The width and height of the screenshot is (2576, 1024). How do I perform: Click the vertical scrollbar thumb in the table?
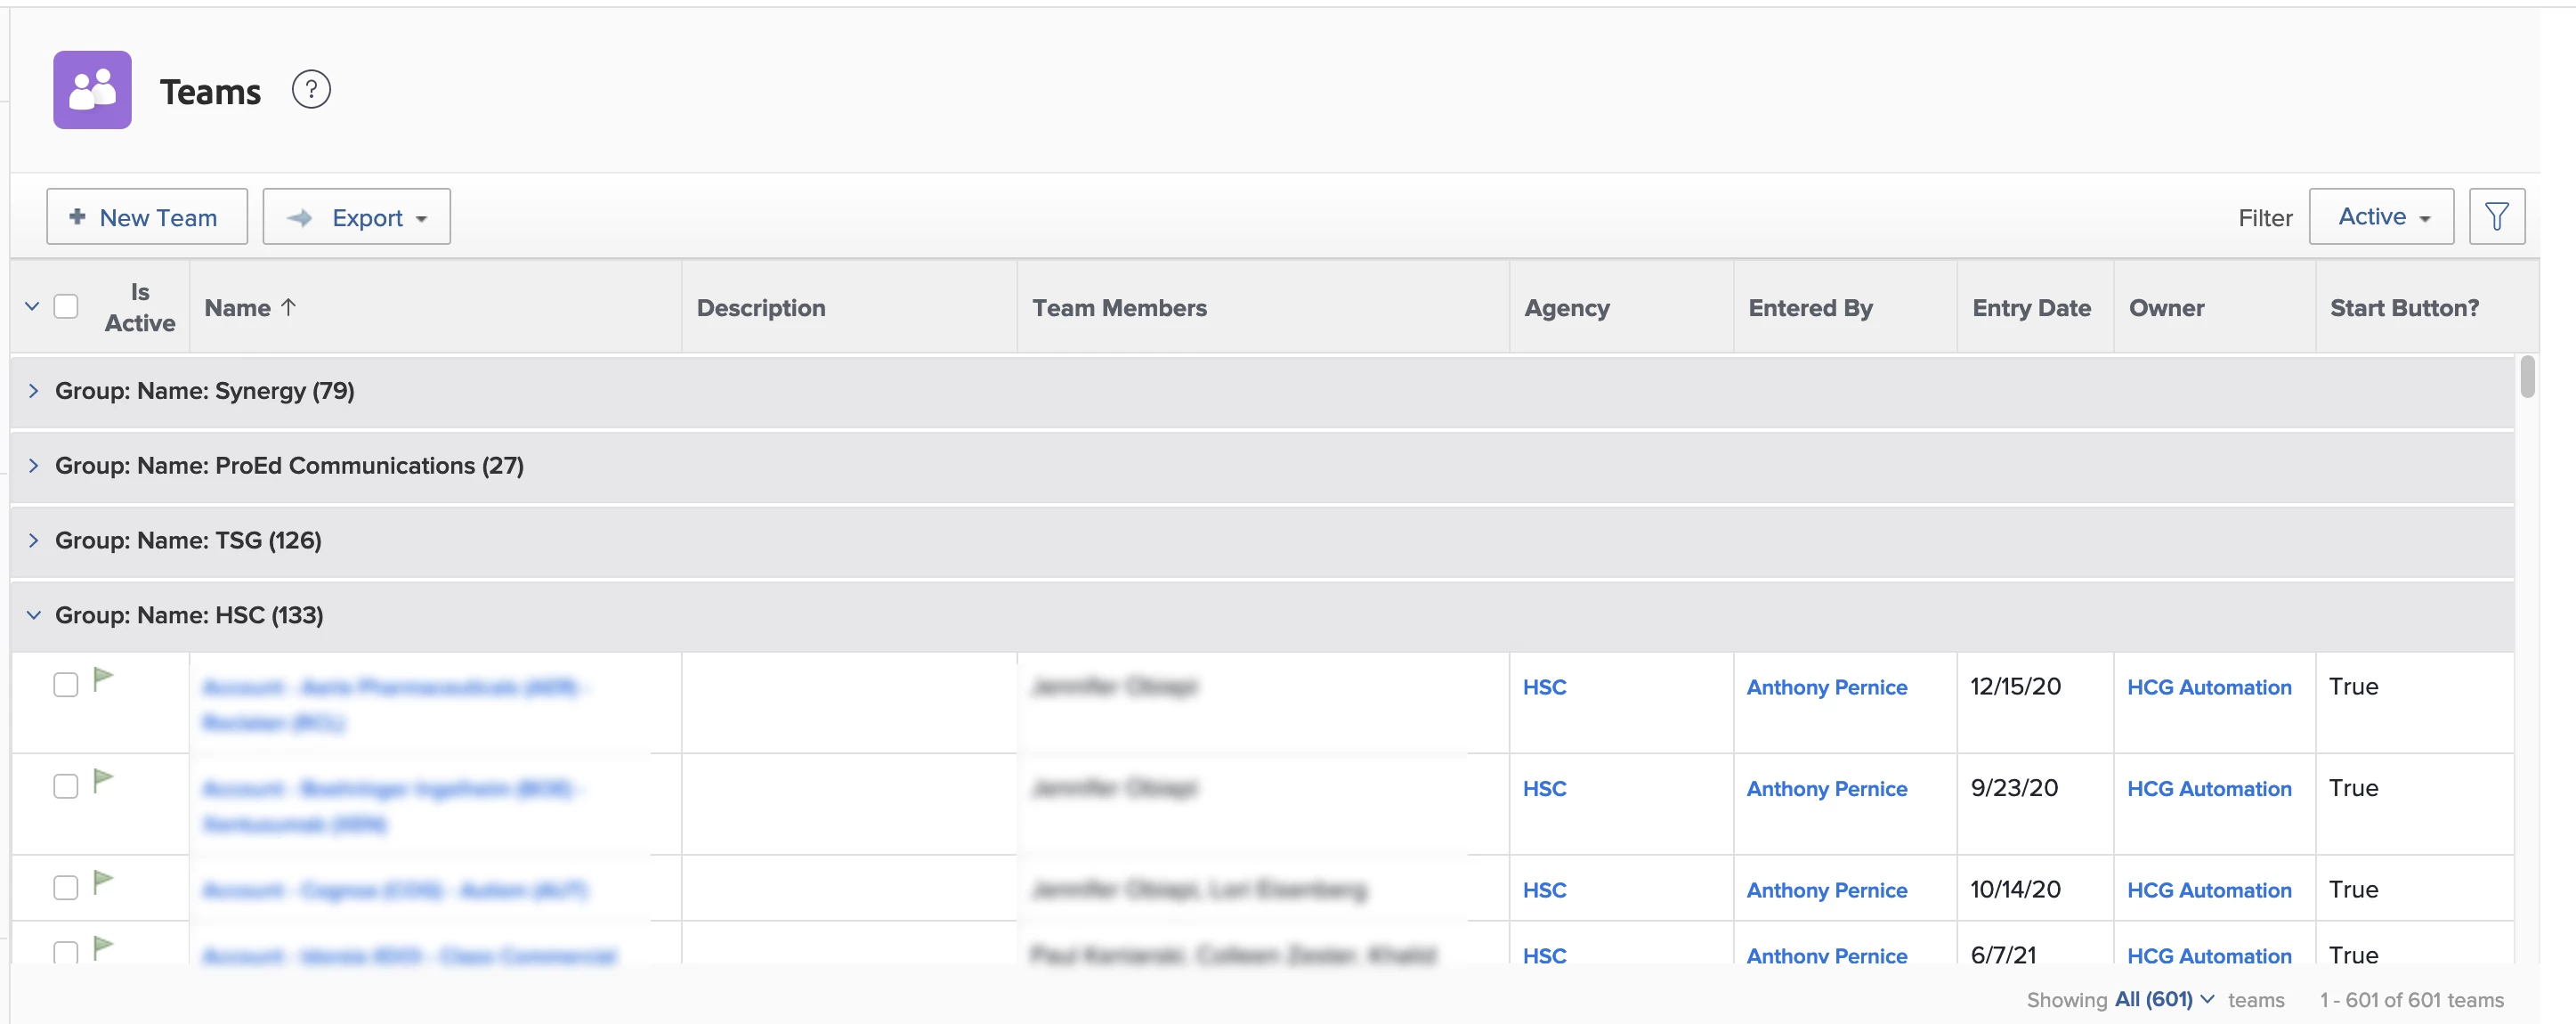point(2527,377)
